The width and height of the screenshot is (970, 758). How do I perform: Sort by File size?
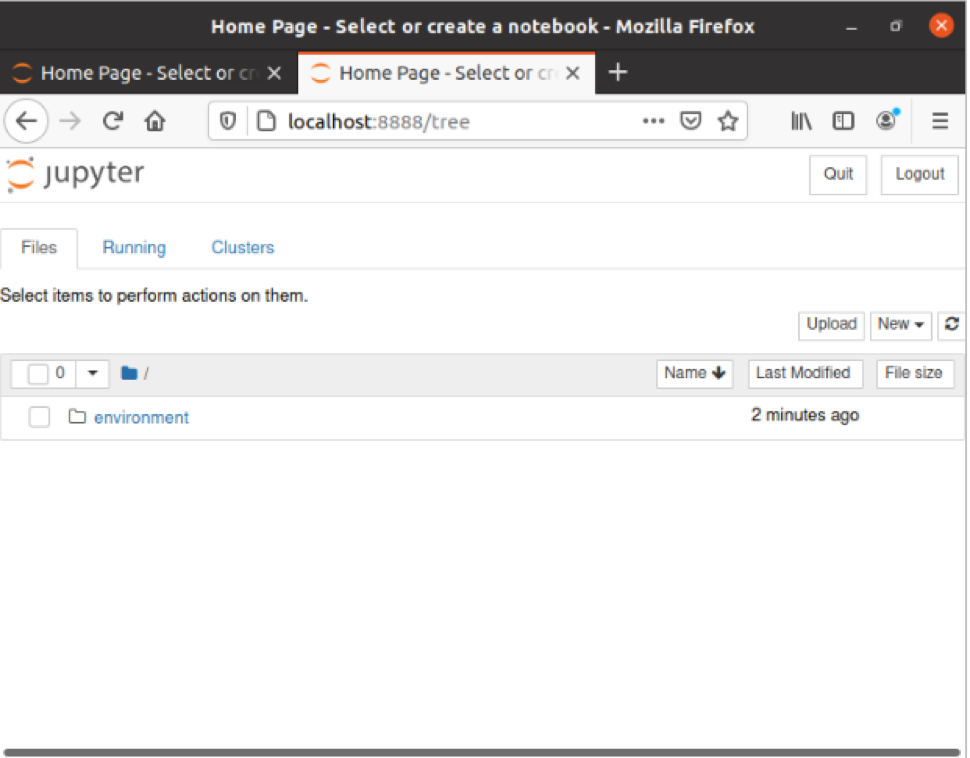click(914, 373)
